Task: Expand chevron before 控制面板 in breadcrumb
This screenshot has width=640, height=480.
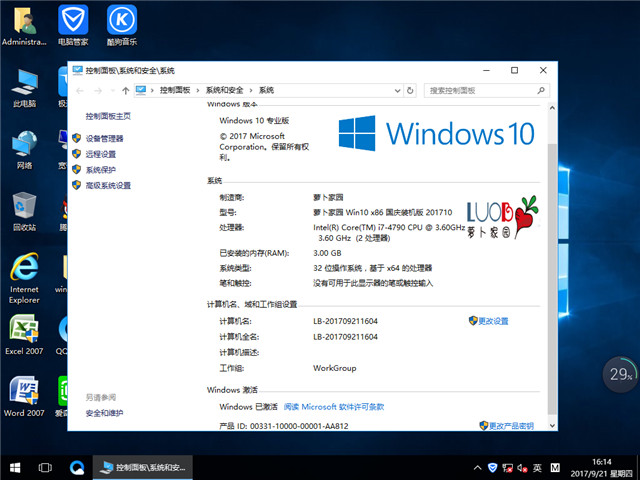Action: click(152, 91)
